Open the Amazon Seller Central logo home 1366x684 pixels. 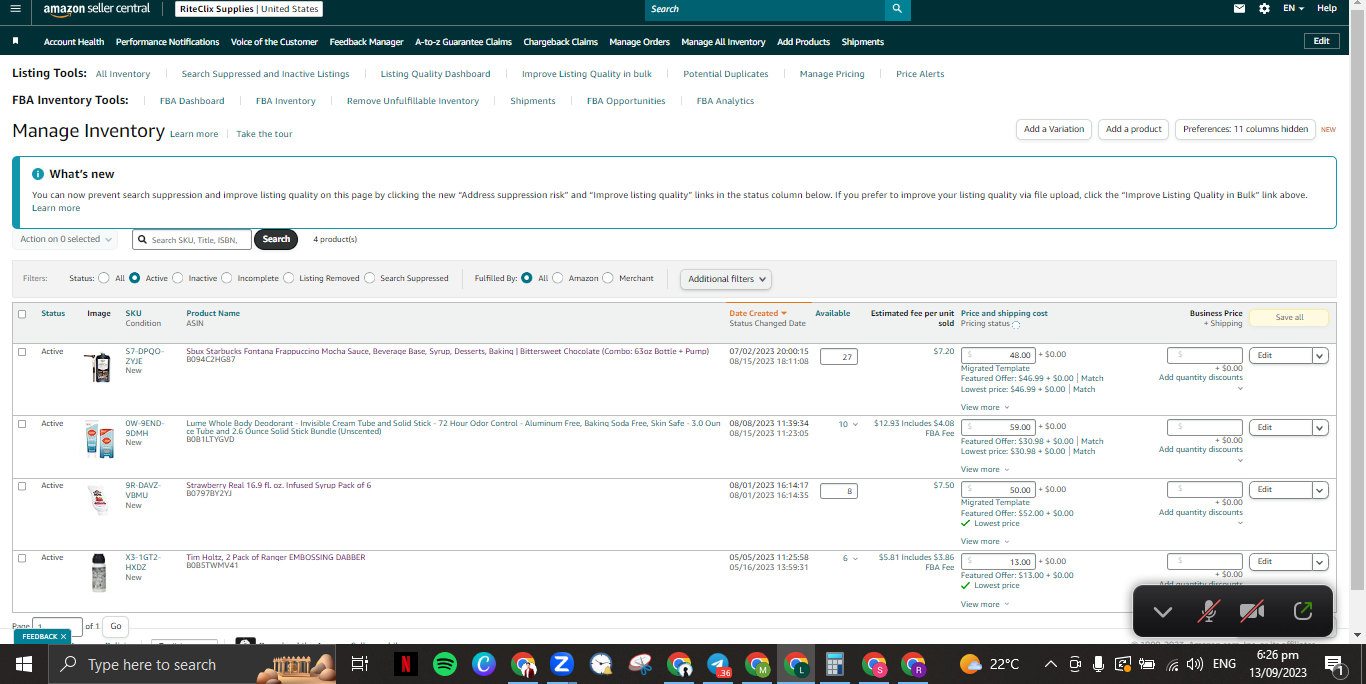(97, 9)
